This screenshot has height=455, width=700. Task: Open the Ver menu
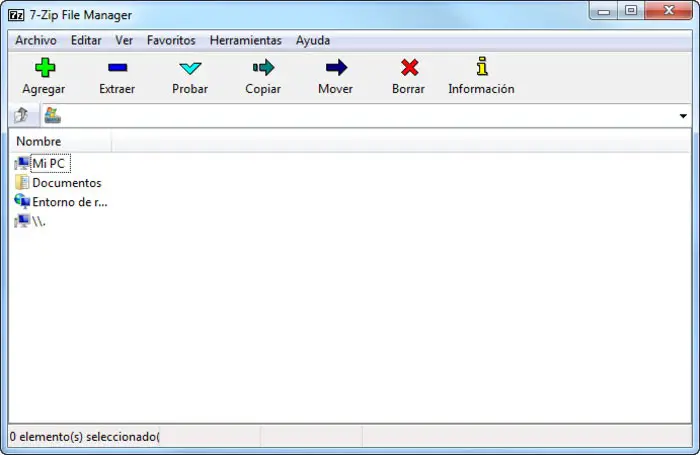[124, 41]
